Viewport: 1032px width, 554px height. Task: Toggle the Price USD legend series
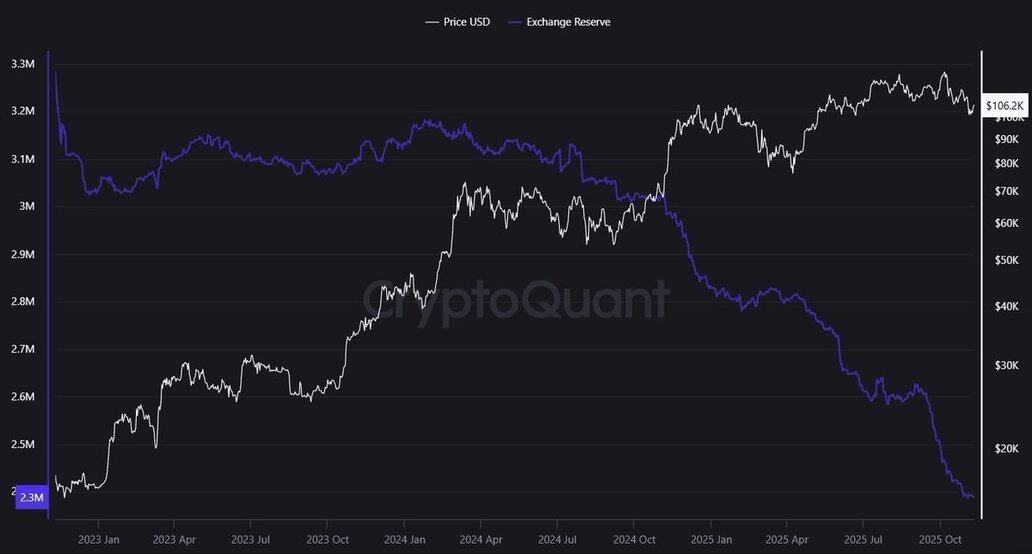pyautogui.click(x=466, y=21)
